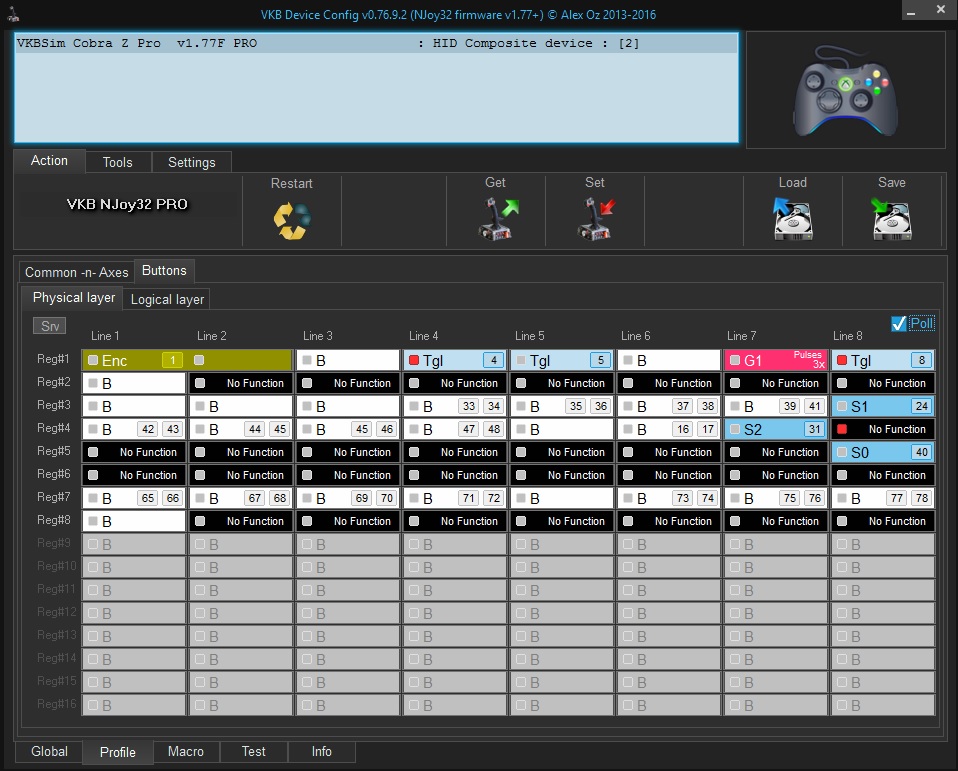Viewport: 958px width, 771px height.
Task: Toggle the Poll checkbox
Action: pos(898,324)
